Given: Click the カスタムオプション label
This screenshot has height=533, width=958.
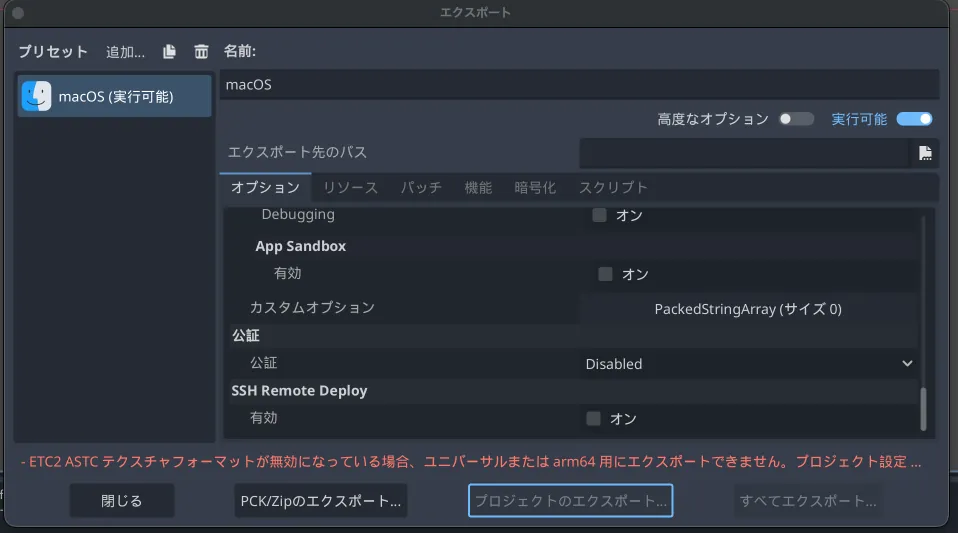Looking at the screenshot, I should 312,307.
